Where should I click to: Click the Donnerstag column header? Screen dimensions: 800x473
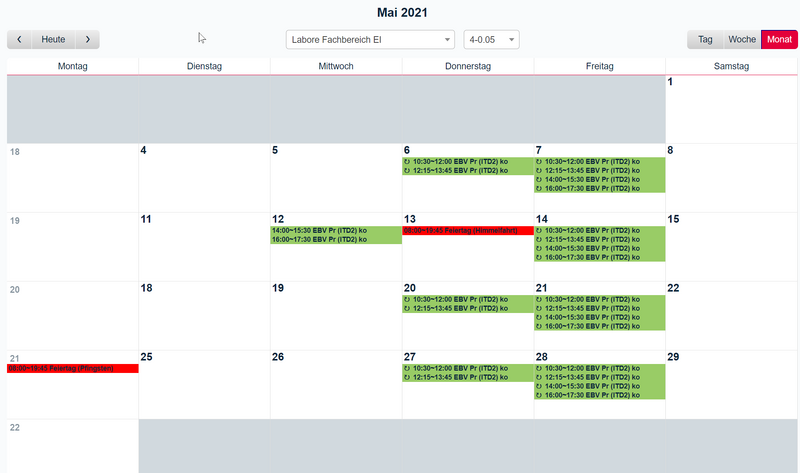[x=468, y=66]
